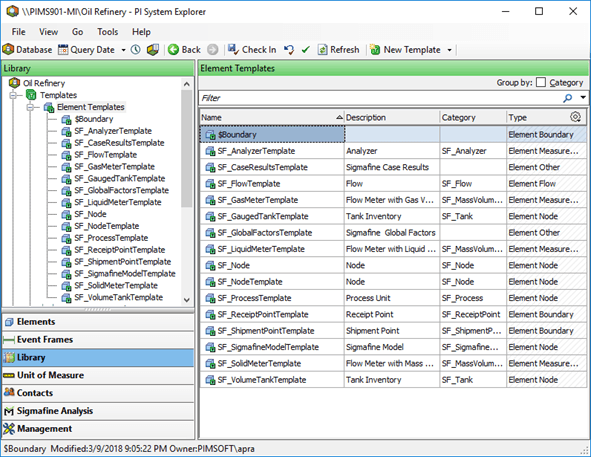Click the tree scrollbar up arrow
This screenshot has width=591, height=457.
(x=187, y=84)
